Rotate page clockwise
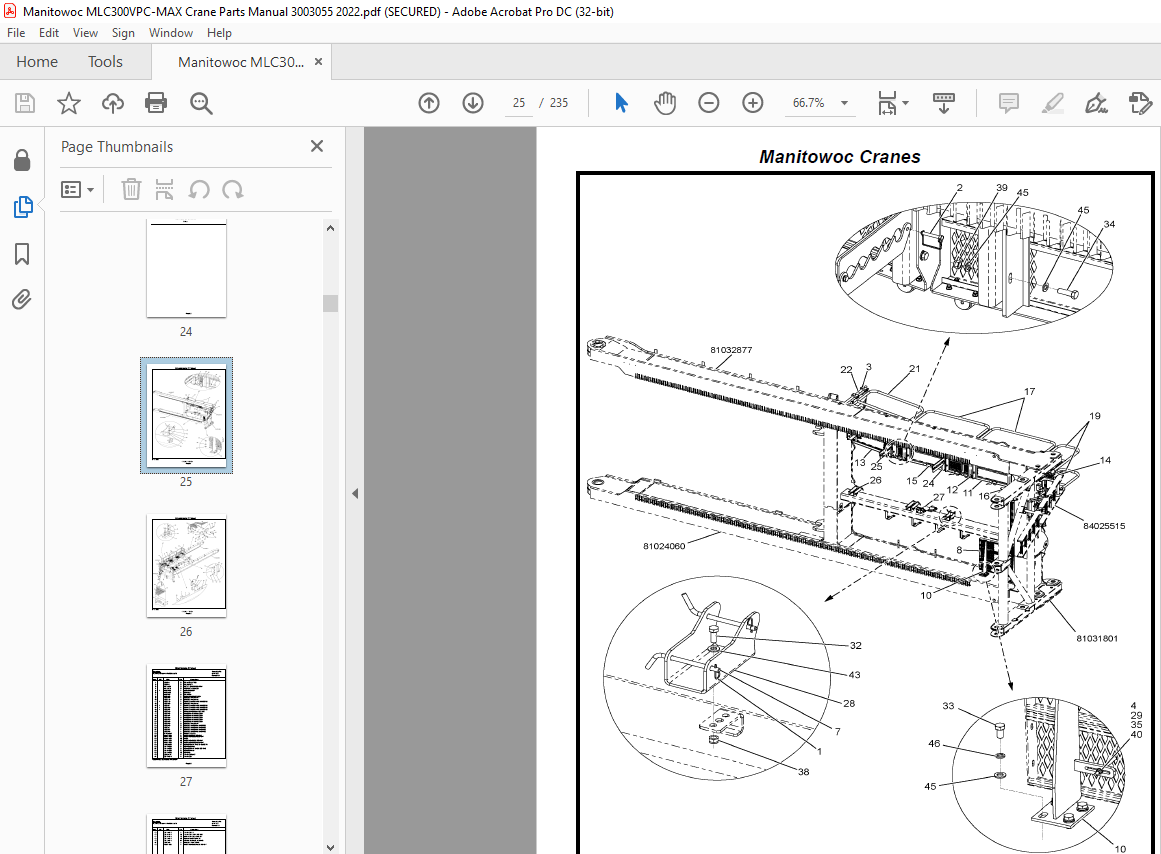This screenshot has width=1161, height=854. [x=232, y=190]
